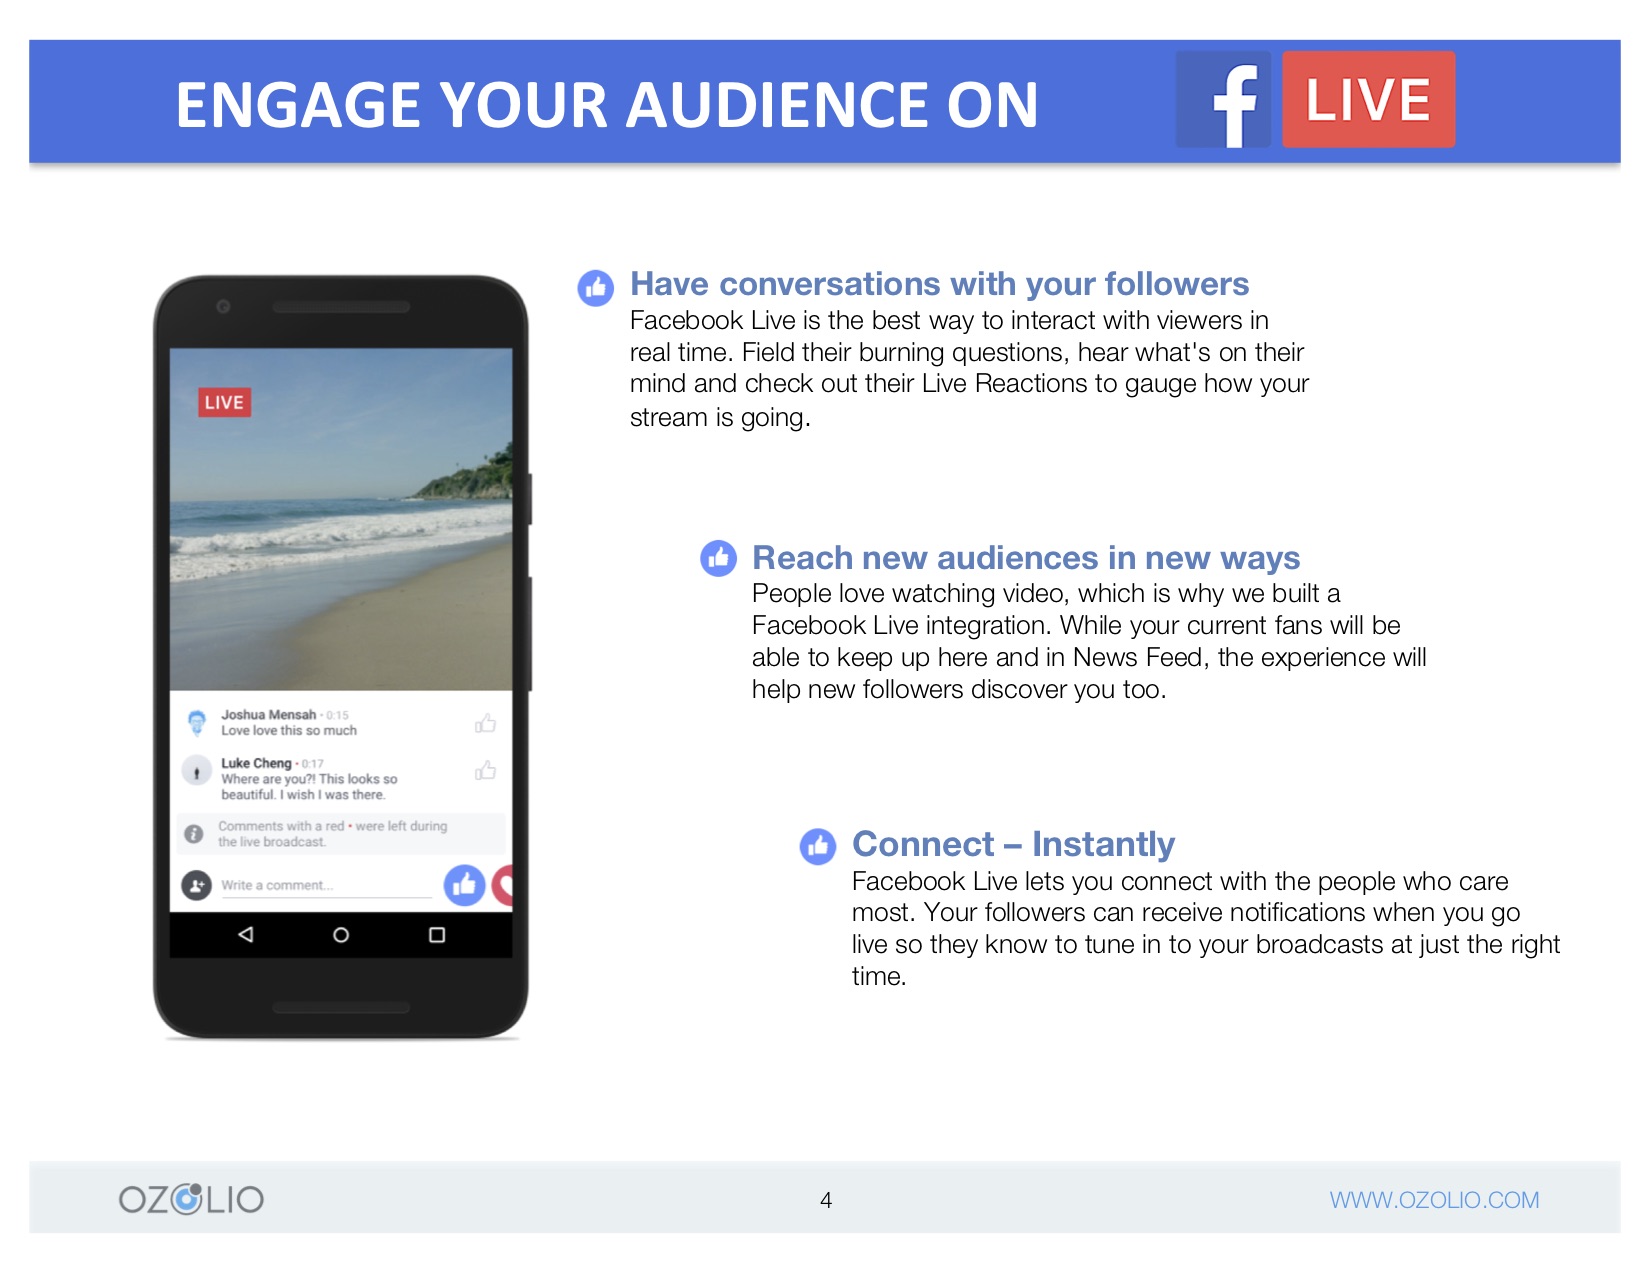Click 'Reach new audiences in new ways' heading
Image resolution: width=1650 pixels, height=1275 pixels.
pos(1026,558)
